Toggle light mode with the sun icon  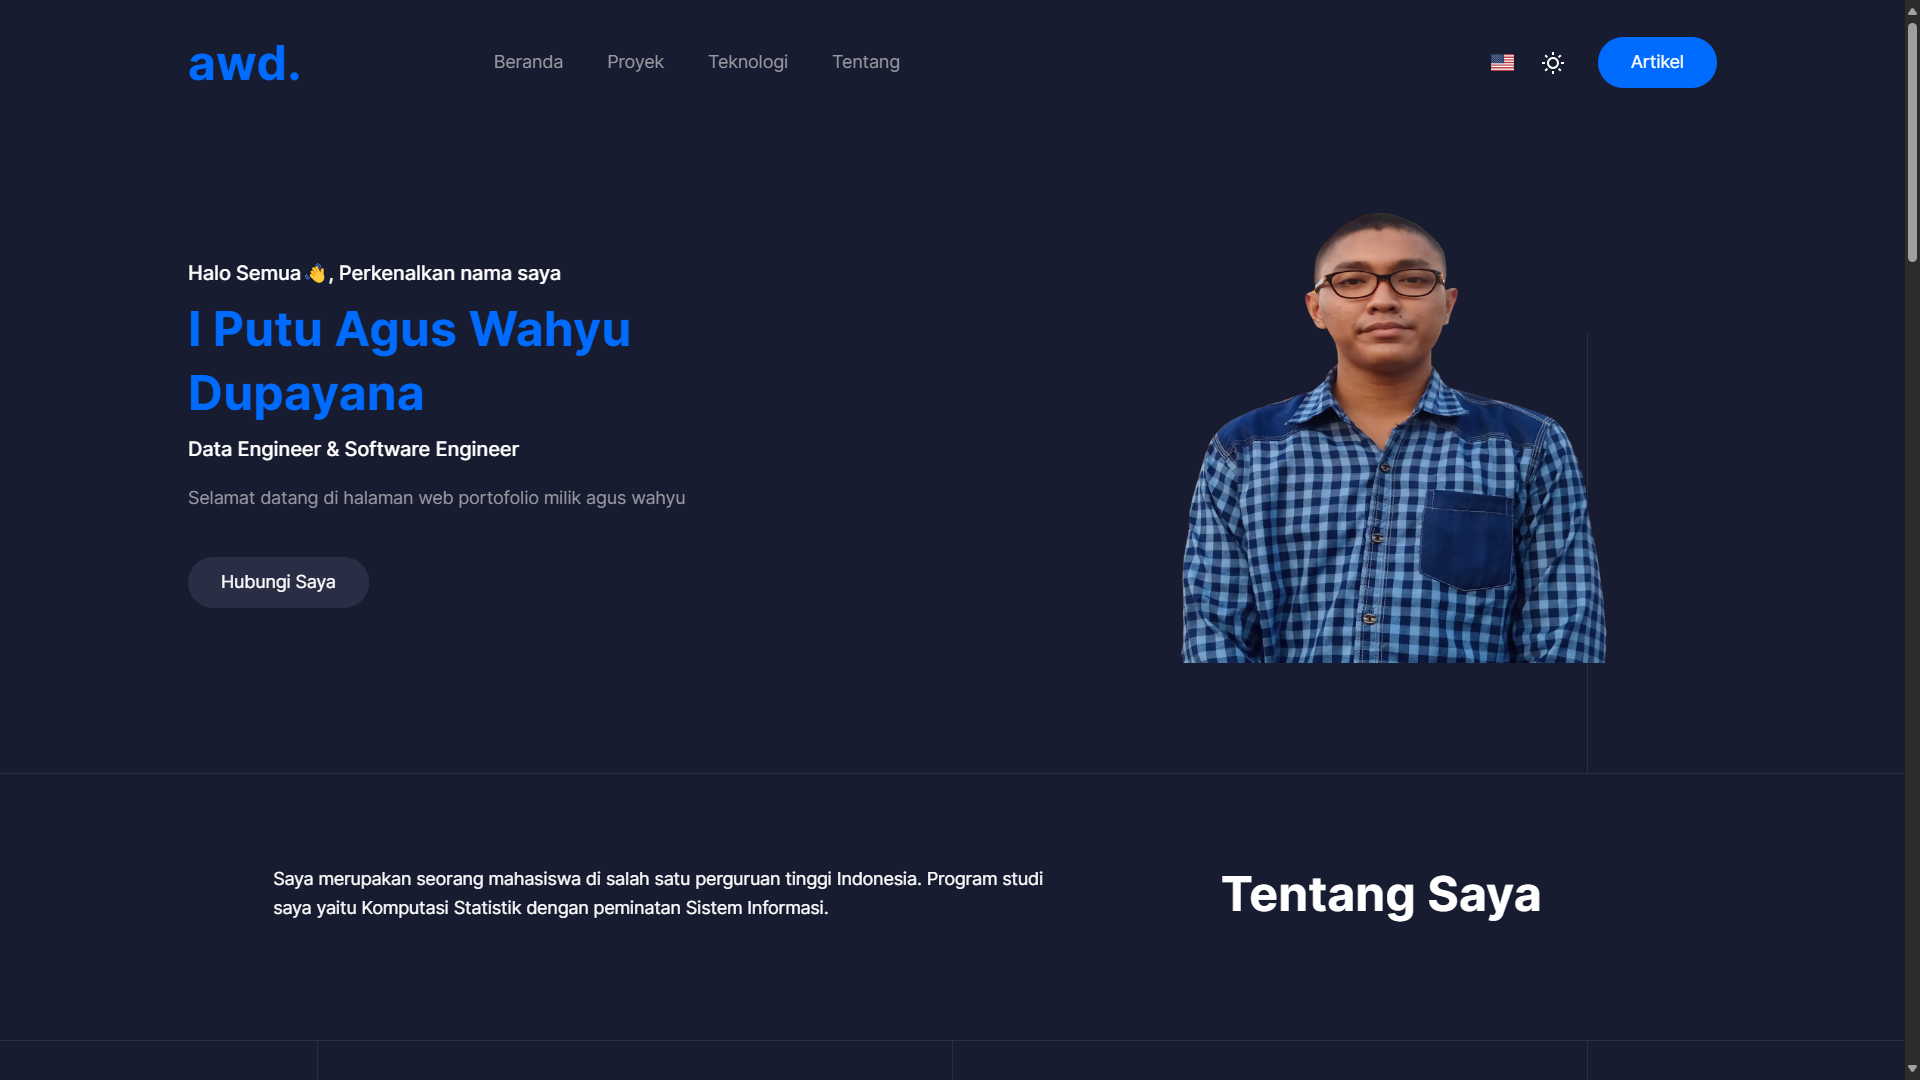(x=1553, y=62)
